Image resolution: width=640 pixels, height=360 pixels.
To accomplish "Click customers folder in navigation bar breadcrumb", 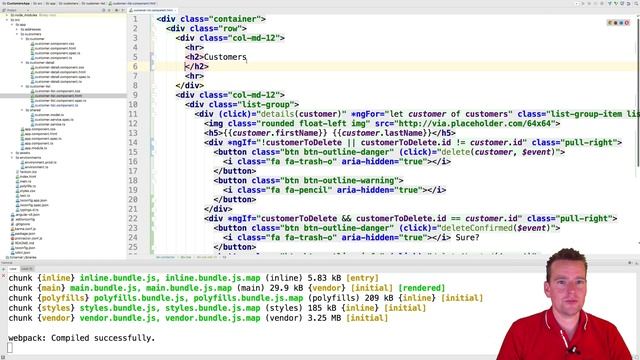I will (x=69, y=3).
